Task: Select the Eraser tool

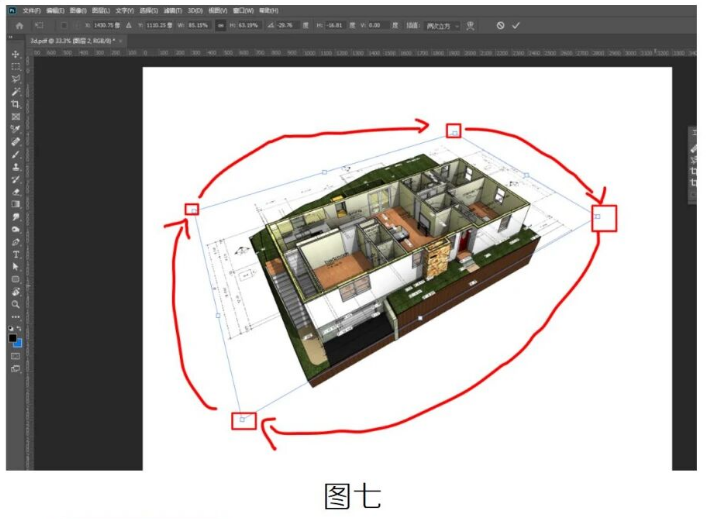Action: pyautogui.click(x=16, y=192)
